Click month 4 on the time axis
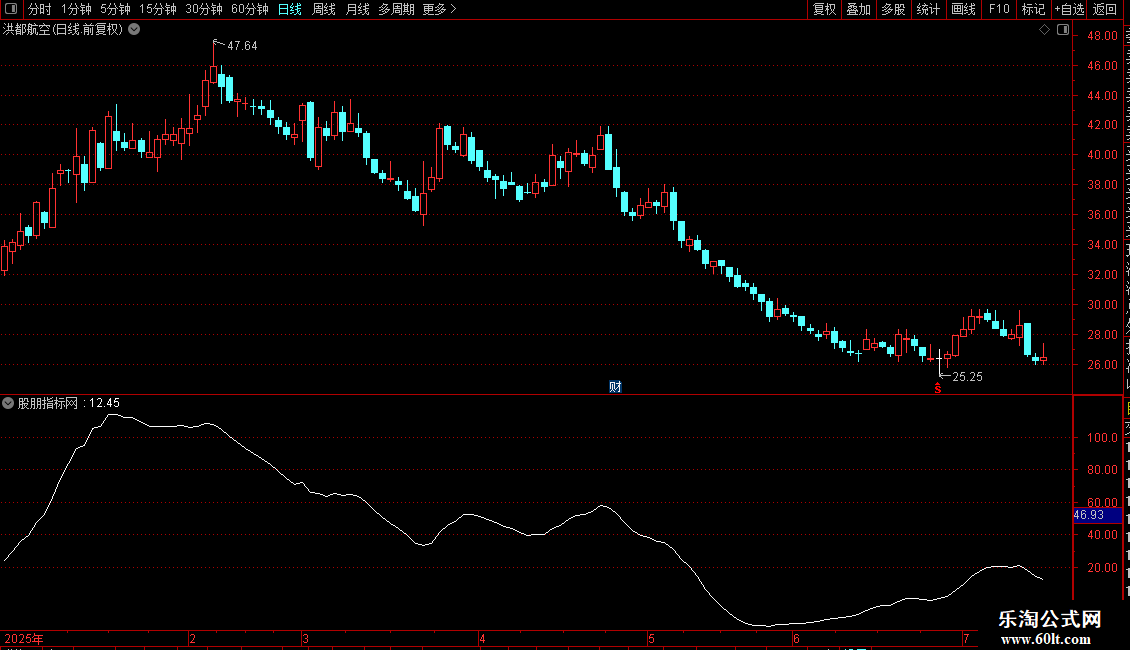The height and width of the screenshot is (650, 1130). click(482, 638)
